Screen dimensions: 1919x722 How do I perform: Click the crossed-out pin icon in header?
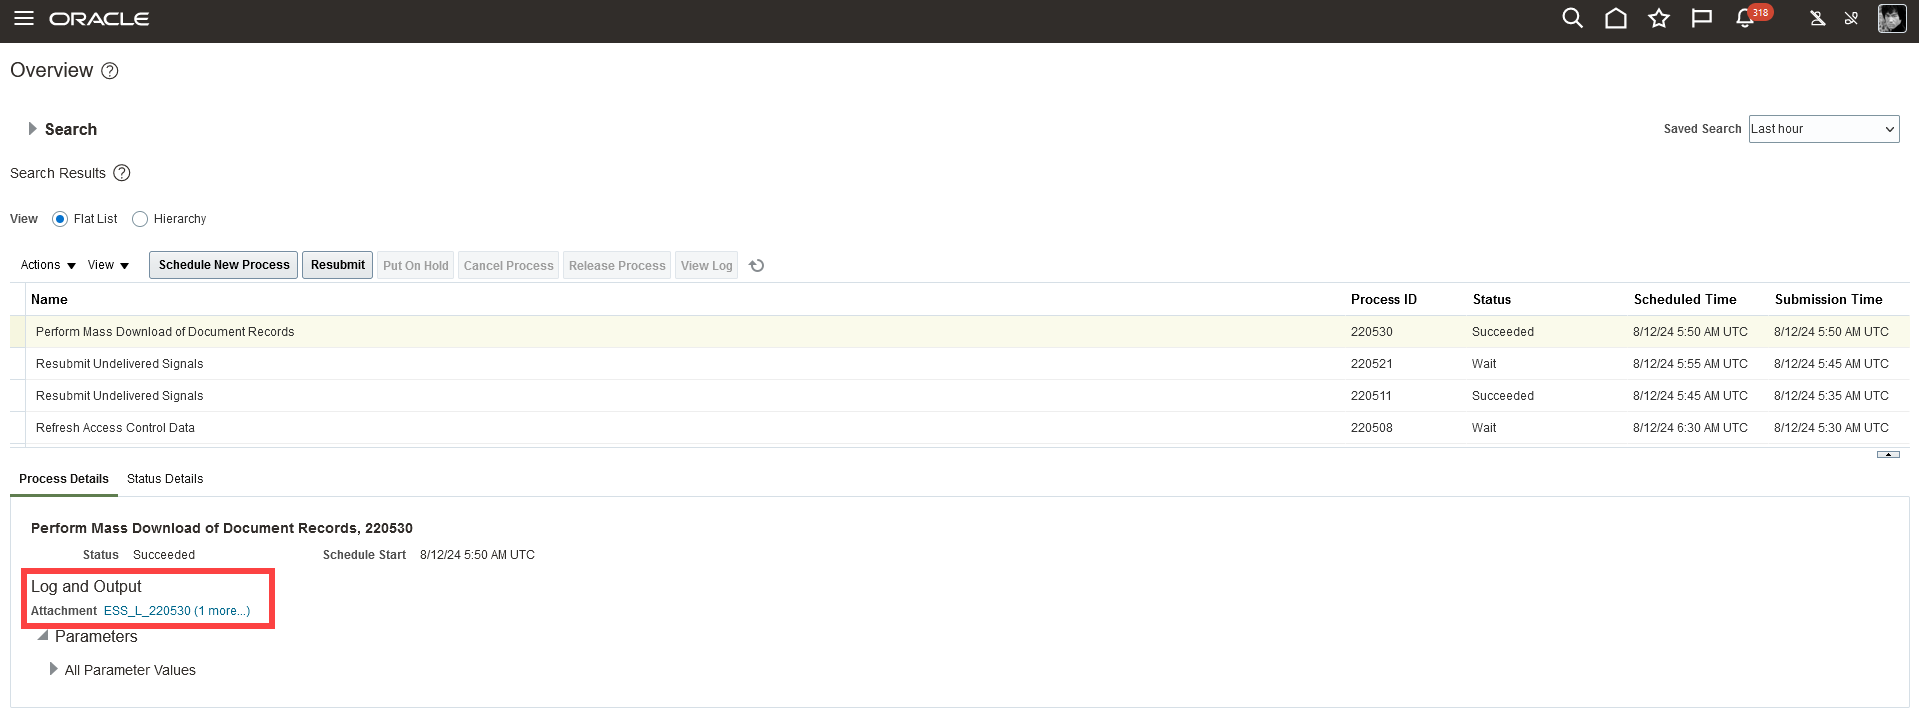pyautogui.click(x=1851, y=18)
